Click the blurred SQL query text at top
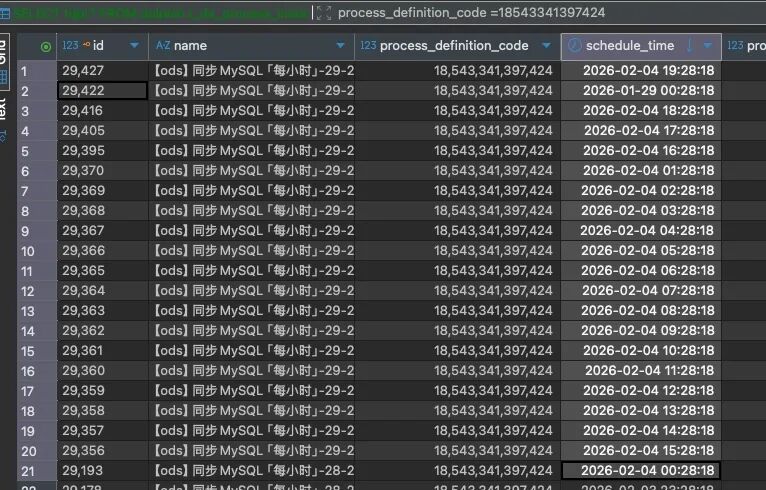The width and height of the screenshot is (766, 490). tap(161, 13)
